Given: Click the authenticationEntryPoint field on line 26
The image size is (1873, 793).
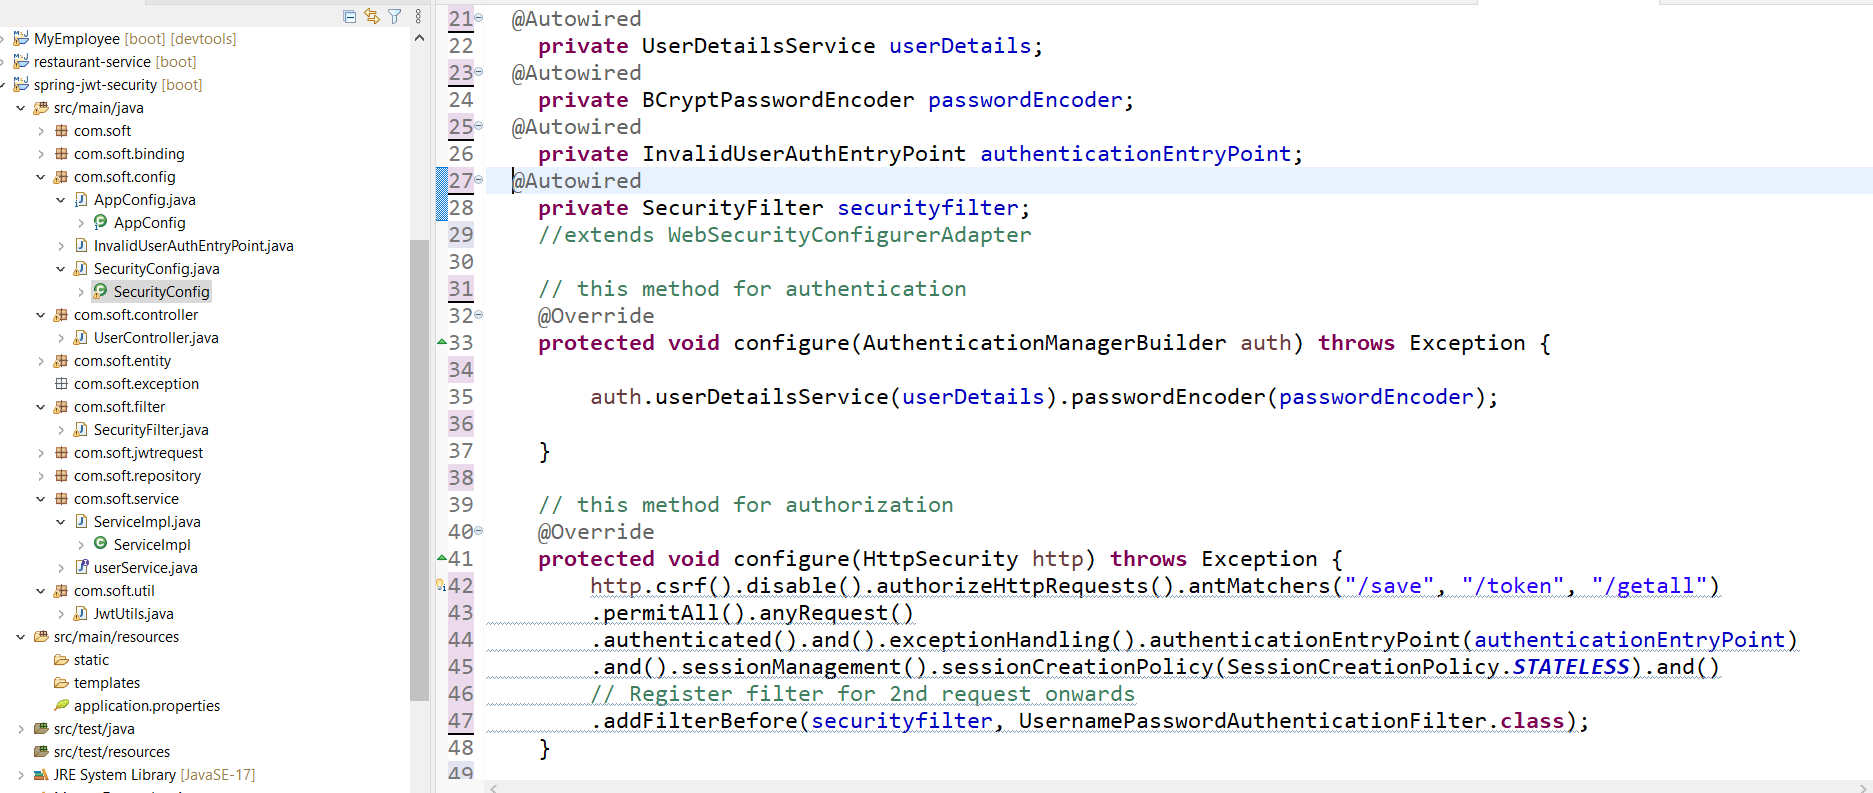Looking at the screenshot, I should pos(1135,154).
